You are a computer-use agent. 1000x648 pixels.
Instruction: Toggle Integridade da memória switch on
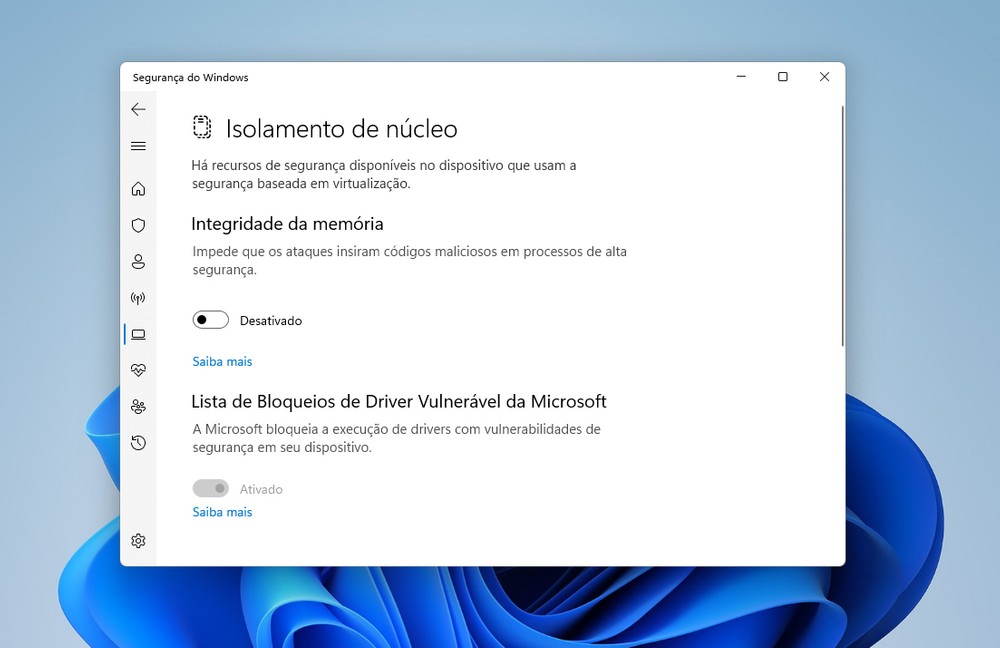click(210, 320)
